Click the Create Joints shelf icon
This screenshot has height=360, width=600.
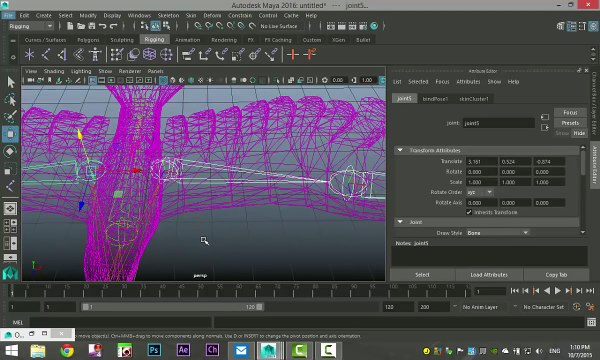pyautogui.click(x=46, y=55)
